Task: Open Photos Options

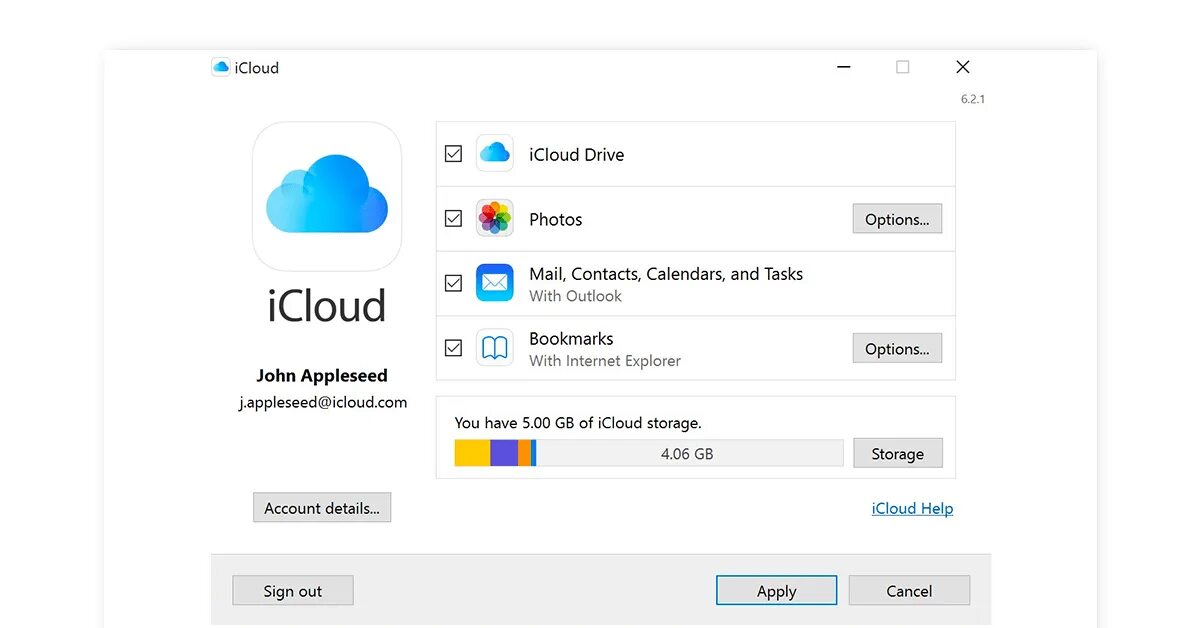Action: 897,219
